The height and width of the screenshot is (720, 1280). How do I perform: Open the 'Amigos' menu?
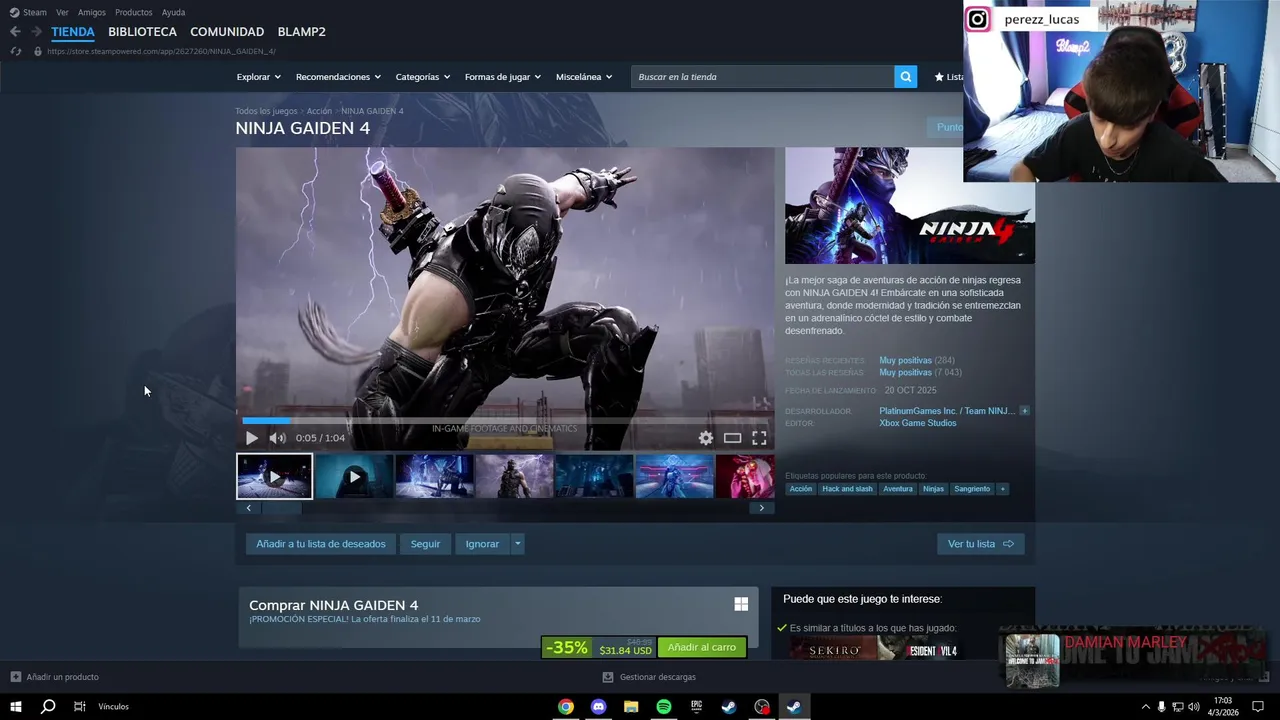click(x=92, y=12)
